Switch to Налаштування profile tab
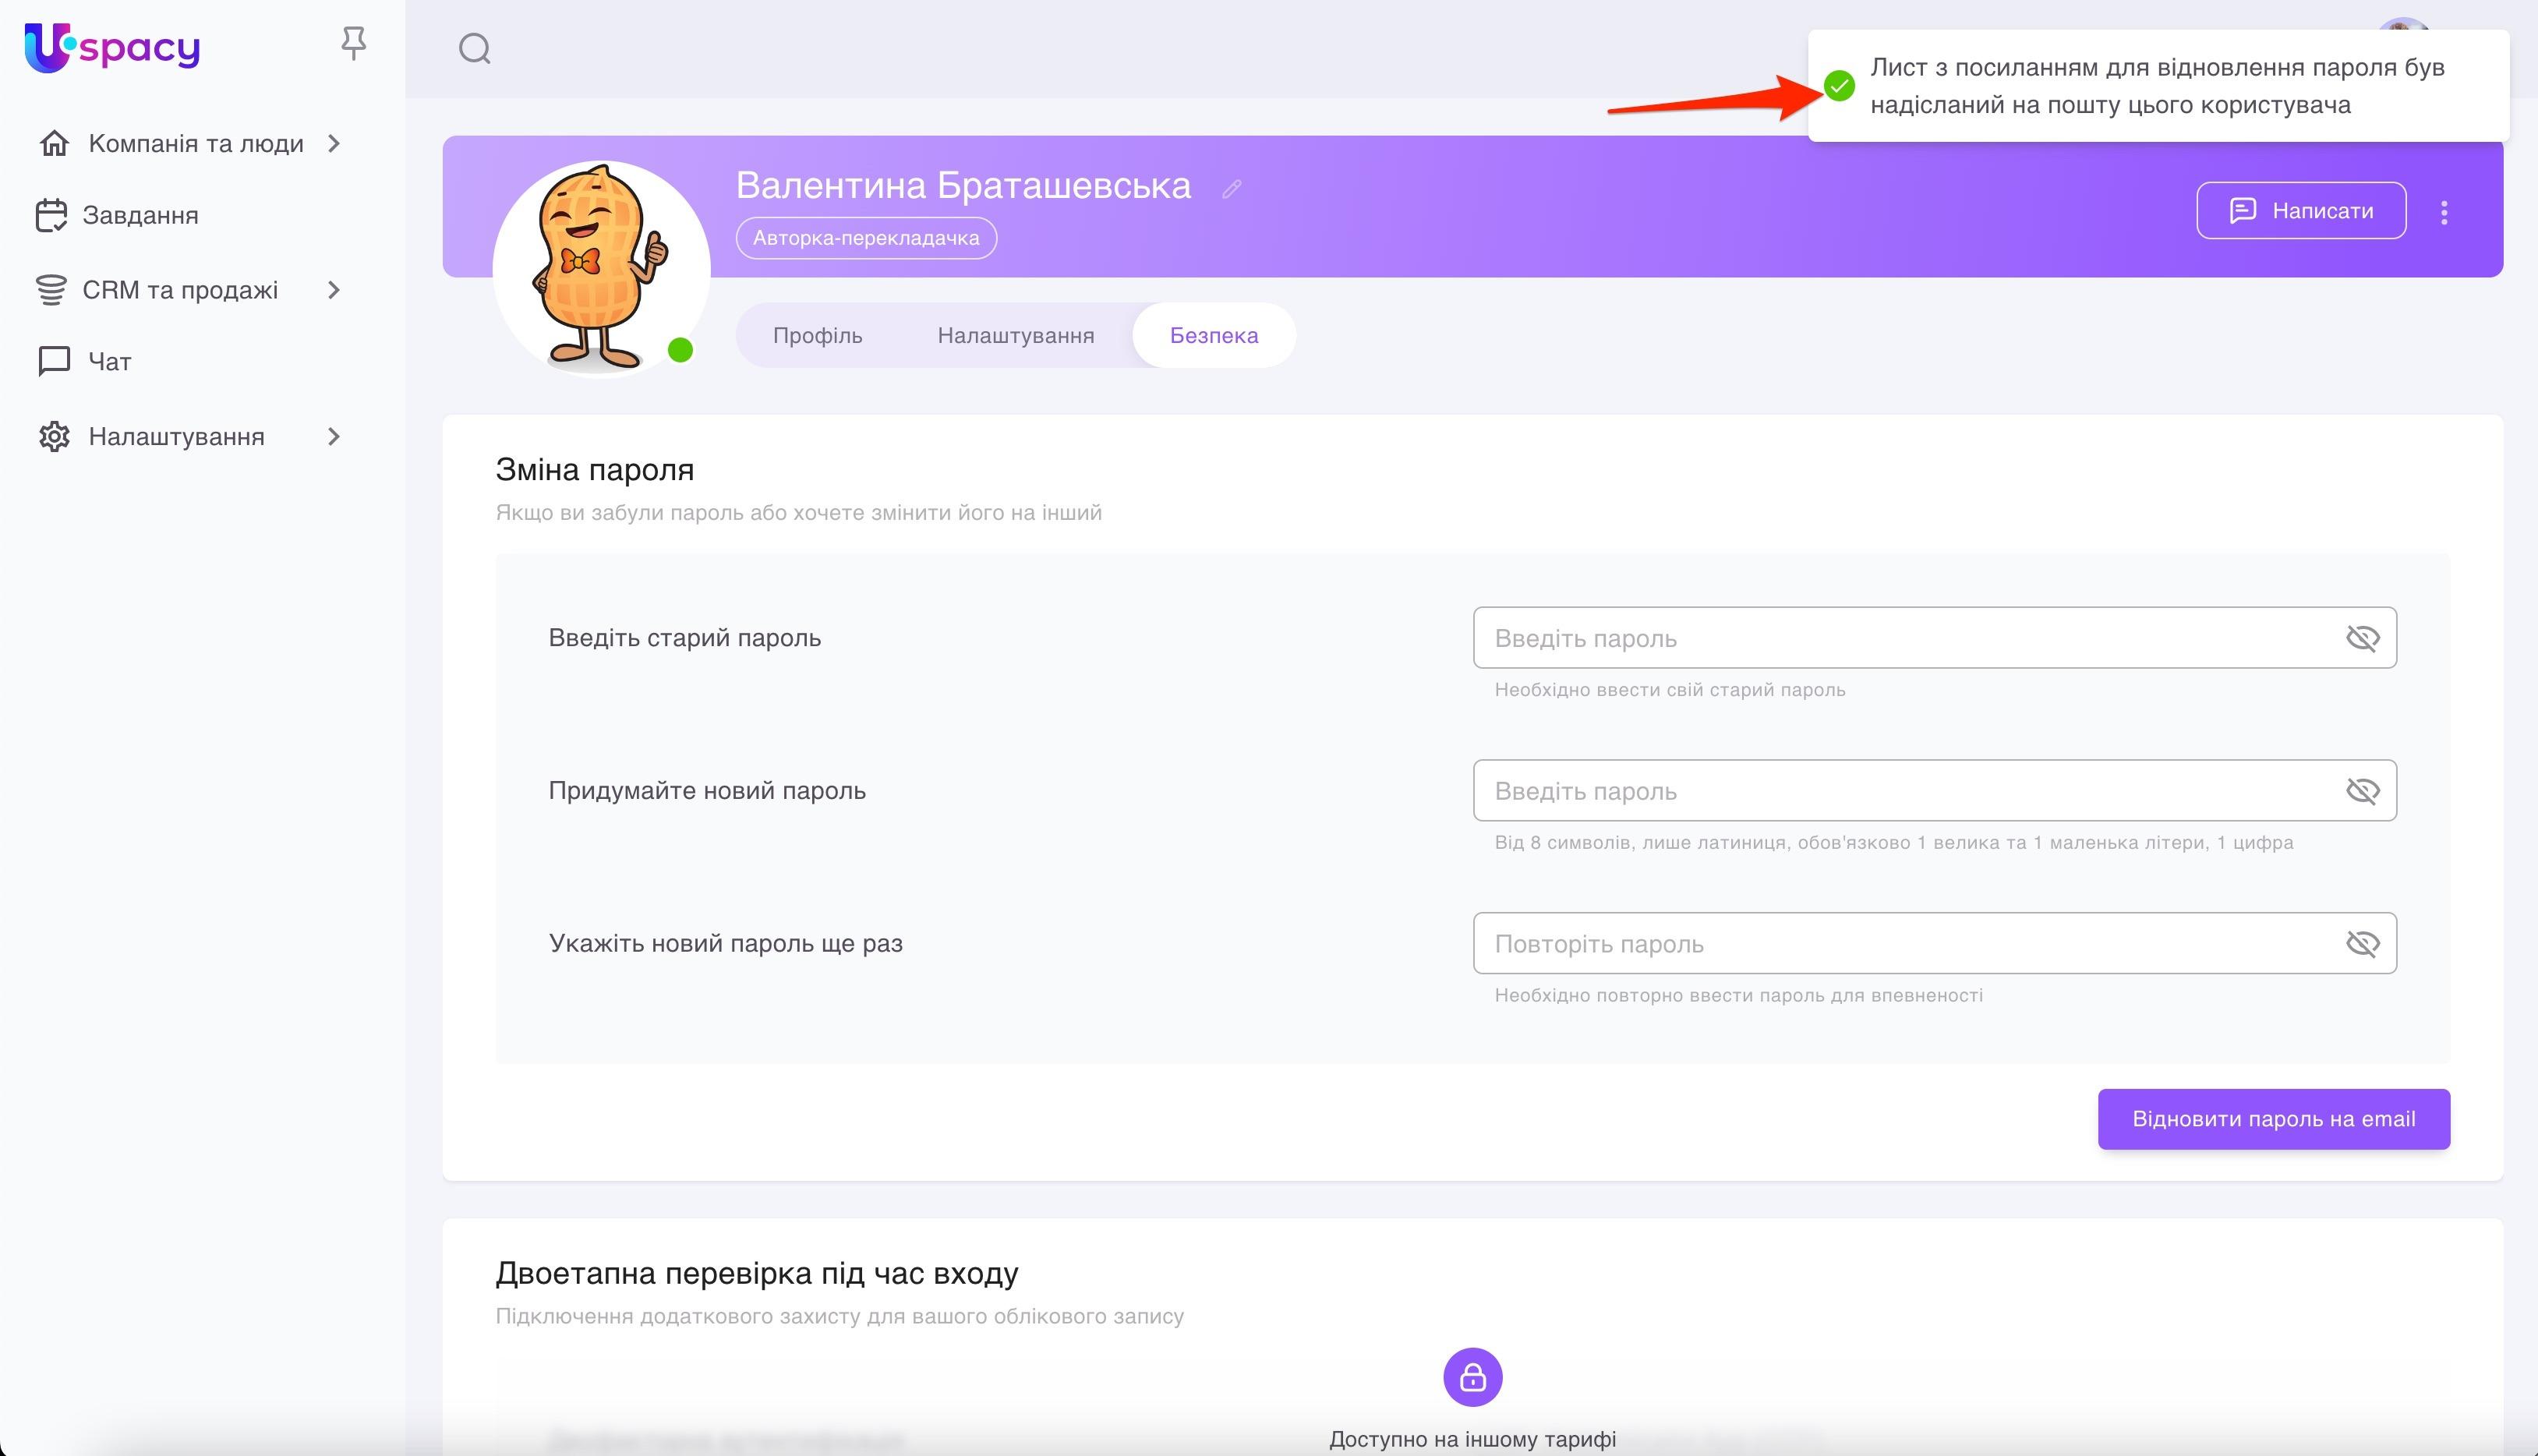Screen dimensions: 2538x1456 pos(1015,336)
